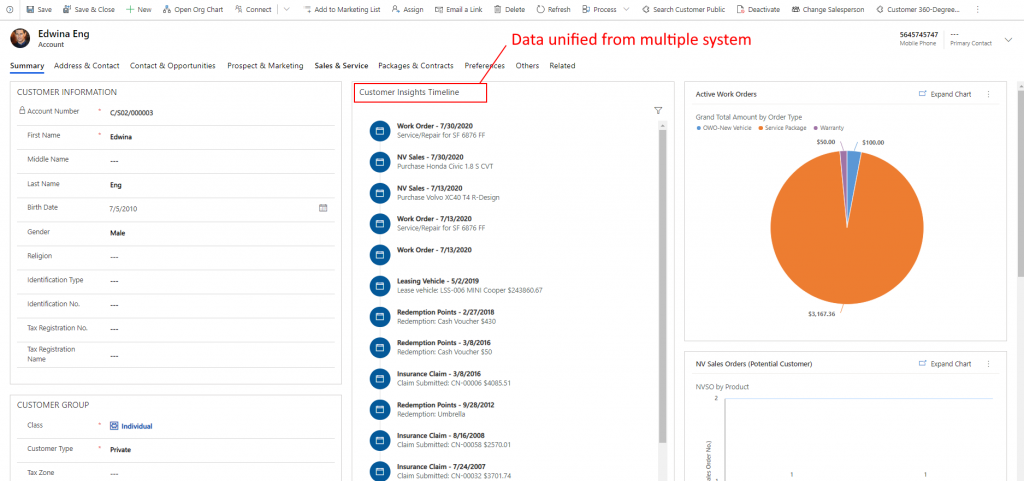
Task: Click the Leasing Vehicle 5/2/2019 timeline icon
Action: [x=379, y=286]
